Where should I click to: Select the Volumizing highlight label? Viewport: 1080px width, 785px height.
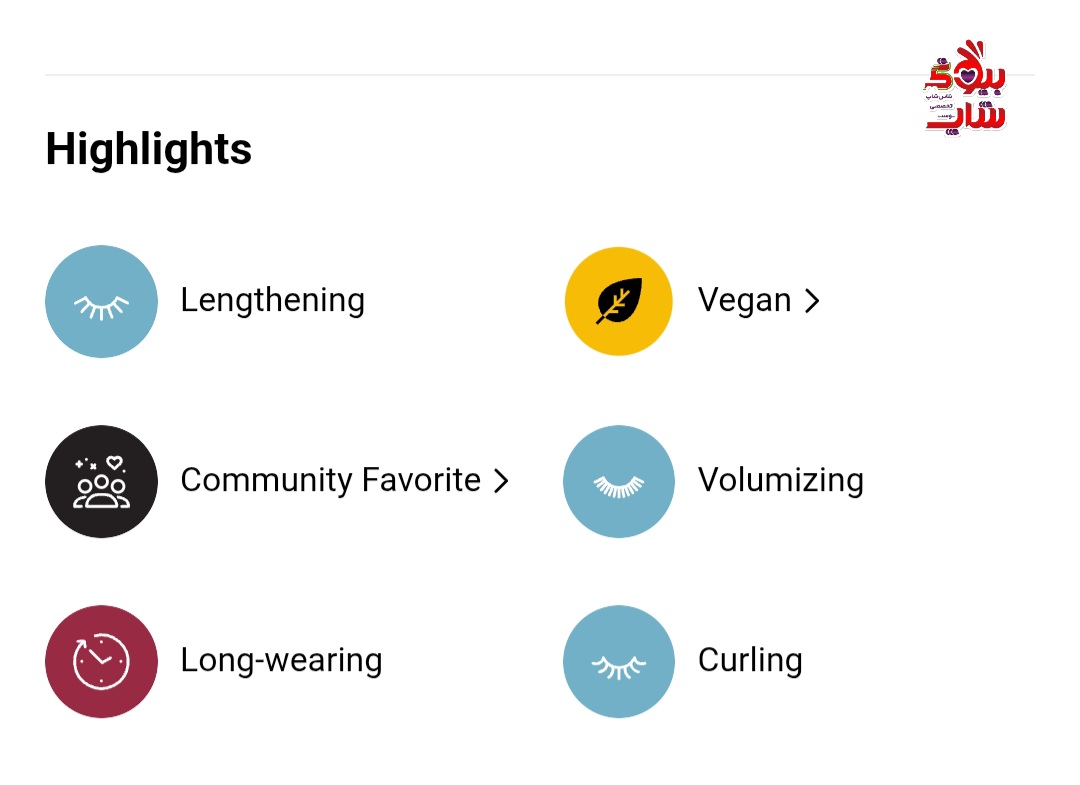pos(780,480)
